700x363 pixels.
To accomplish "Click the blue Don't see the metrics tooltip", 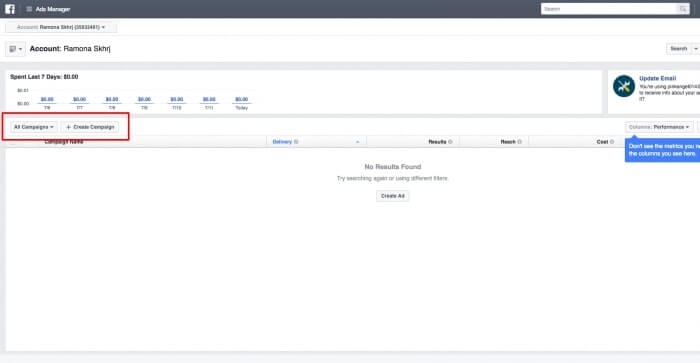I will (662, 150).
